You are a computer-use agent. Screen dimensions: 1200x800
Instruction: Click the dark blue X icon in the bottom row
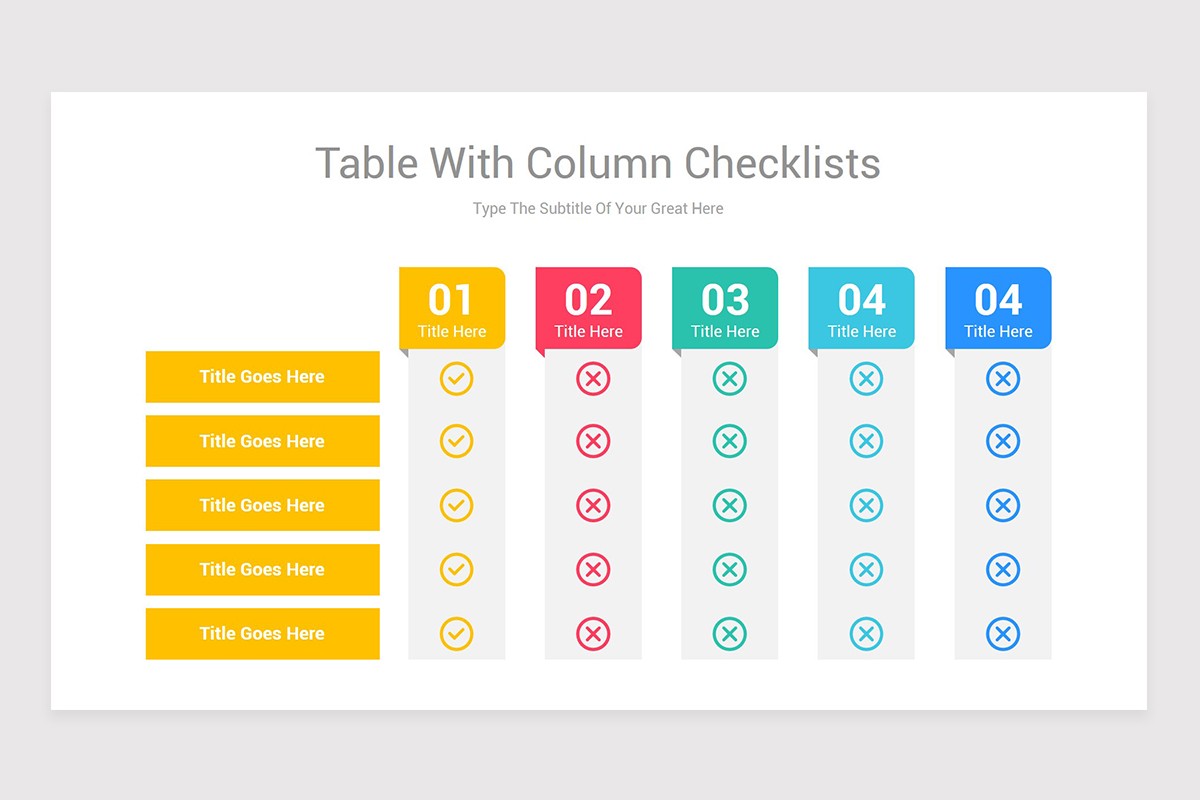pyautogui.click(x=1003, y=634)
